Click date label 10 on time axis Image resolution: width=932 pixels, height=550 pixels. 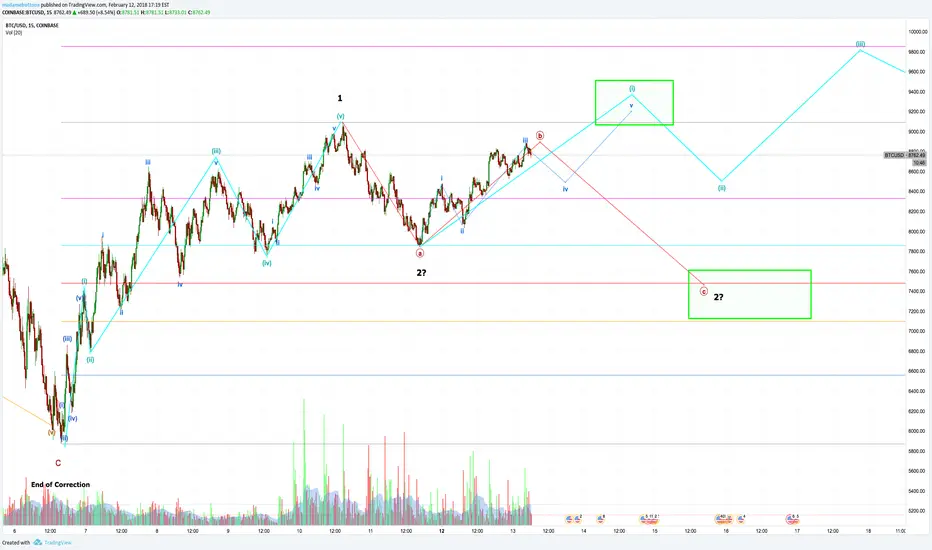(299, 531)
